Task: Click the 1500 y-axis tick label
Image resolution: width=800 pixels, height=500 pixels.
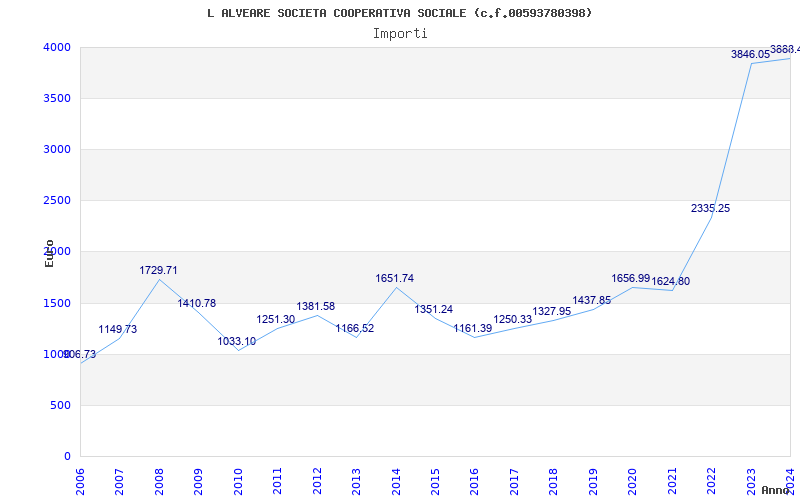Action: [x=55, y=304]
